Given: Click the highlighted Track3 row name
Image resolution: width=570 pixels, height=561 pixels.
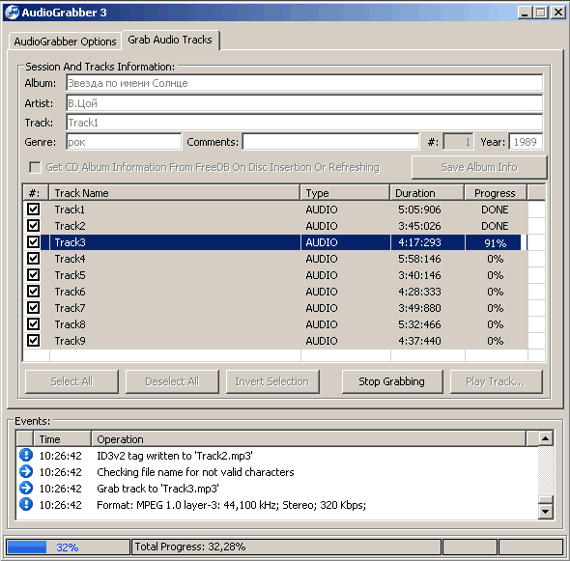Looking at the screenshot, I should tap(70, 242).
